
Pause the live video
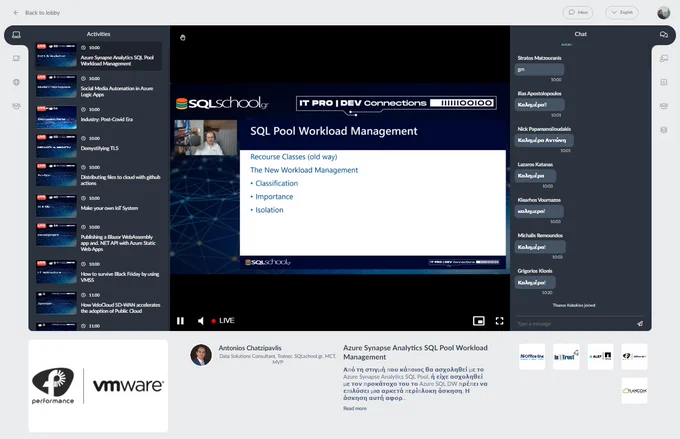click(x=180, y=321)
